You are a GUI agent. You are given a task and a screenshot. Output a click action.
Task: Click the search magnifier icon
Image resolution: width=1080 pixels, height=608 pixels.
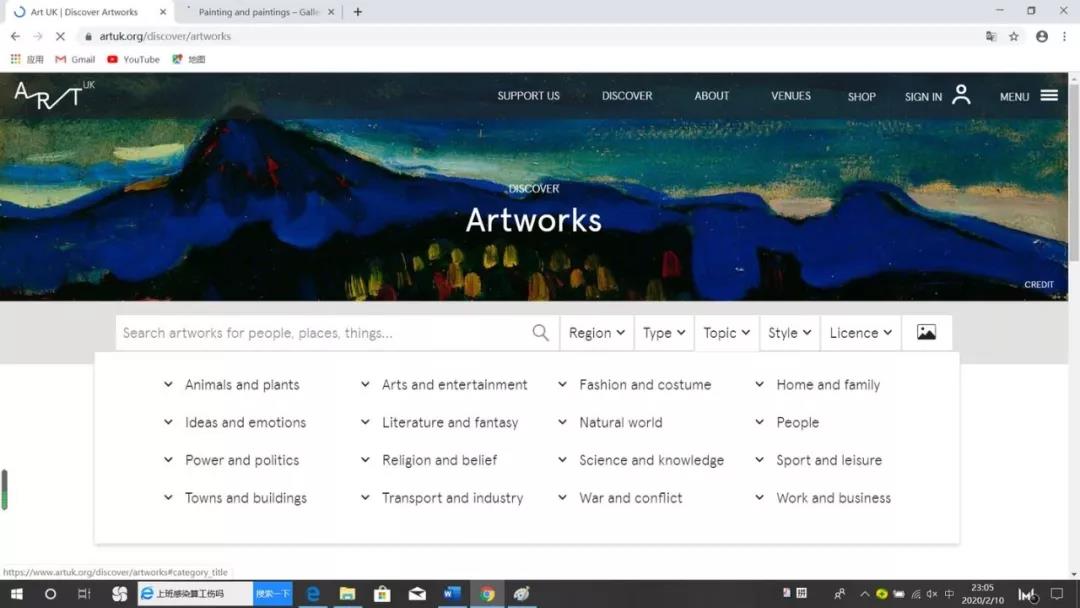point(540,333)
